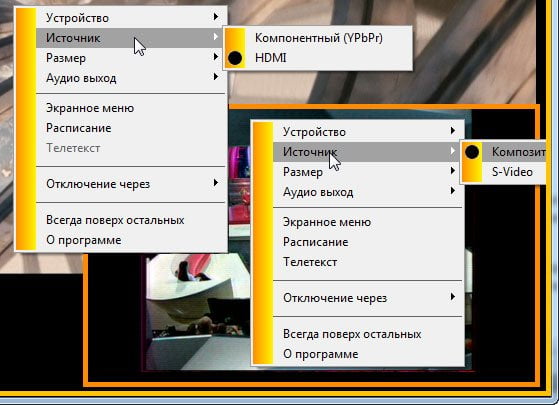Viewport: 559px width, 405px height.
Task: Open Размер submenu in lower-right menu
Action: (368, 172)
